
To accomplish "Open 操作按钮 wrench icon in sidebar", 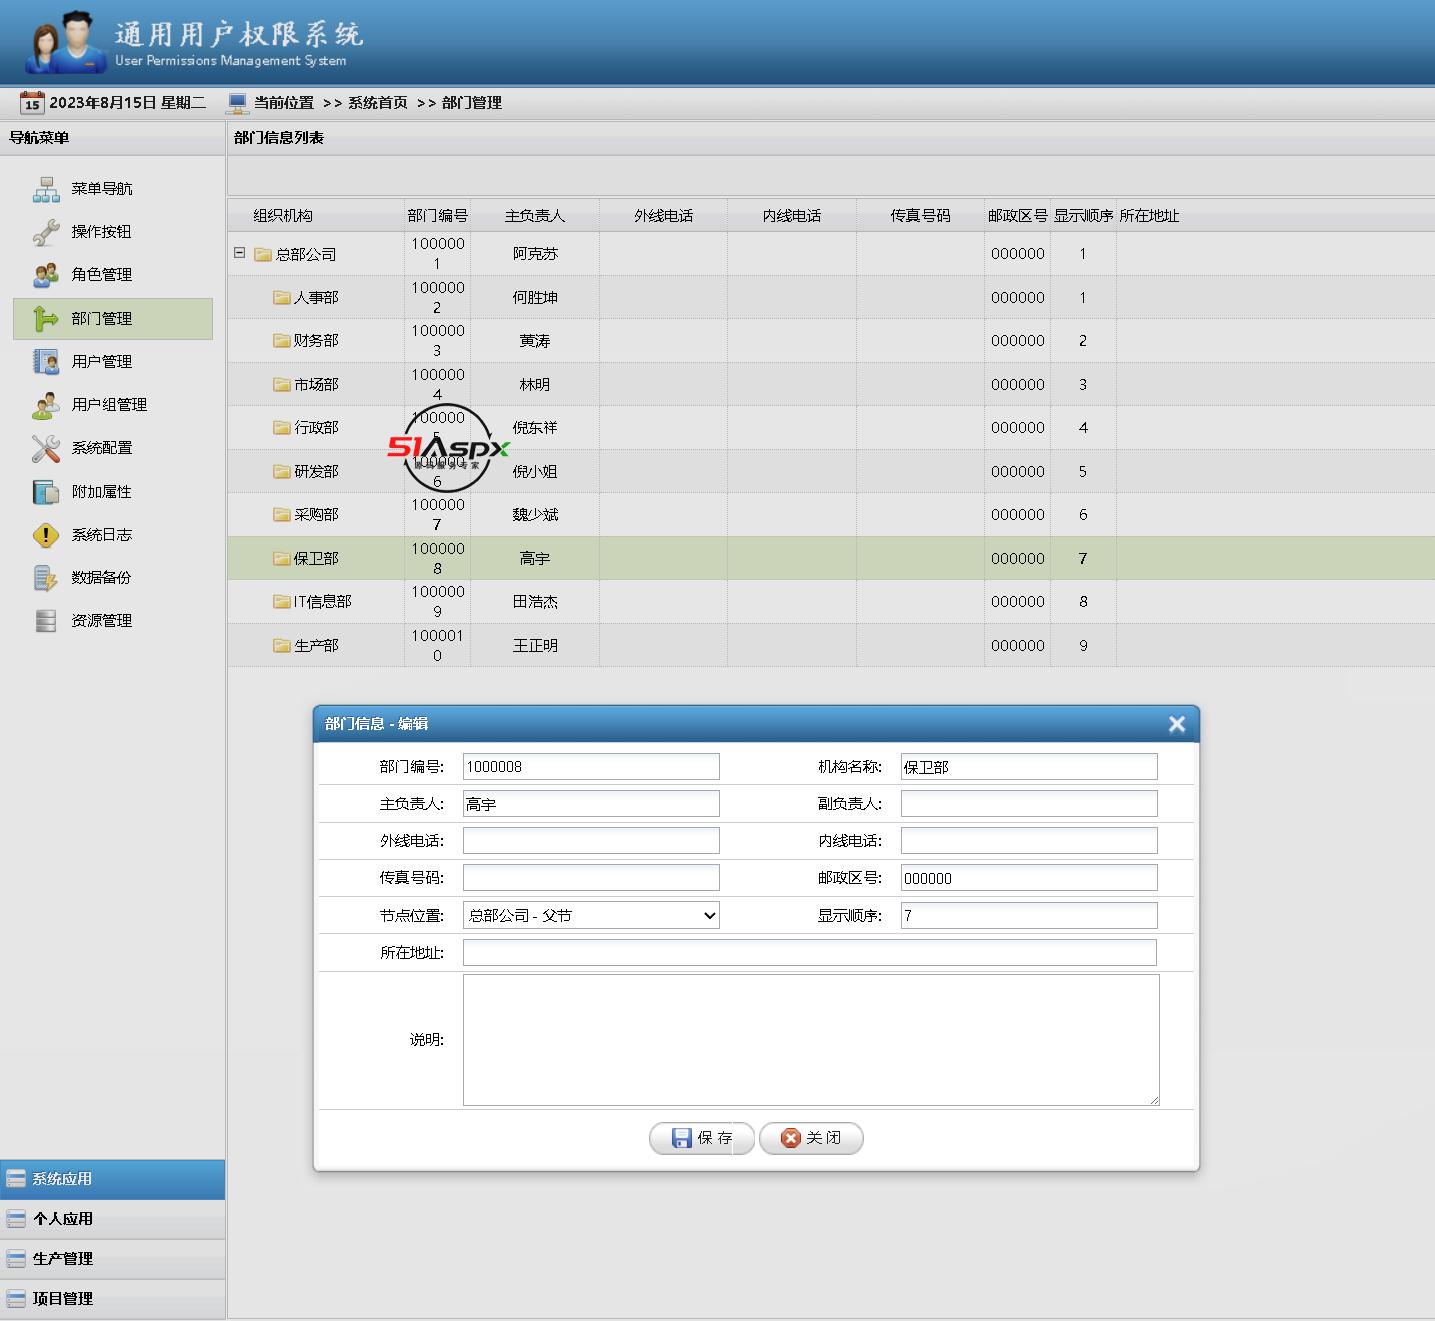I will (46, 232).
